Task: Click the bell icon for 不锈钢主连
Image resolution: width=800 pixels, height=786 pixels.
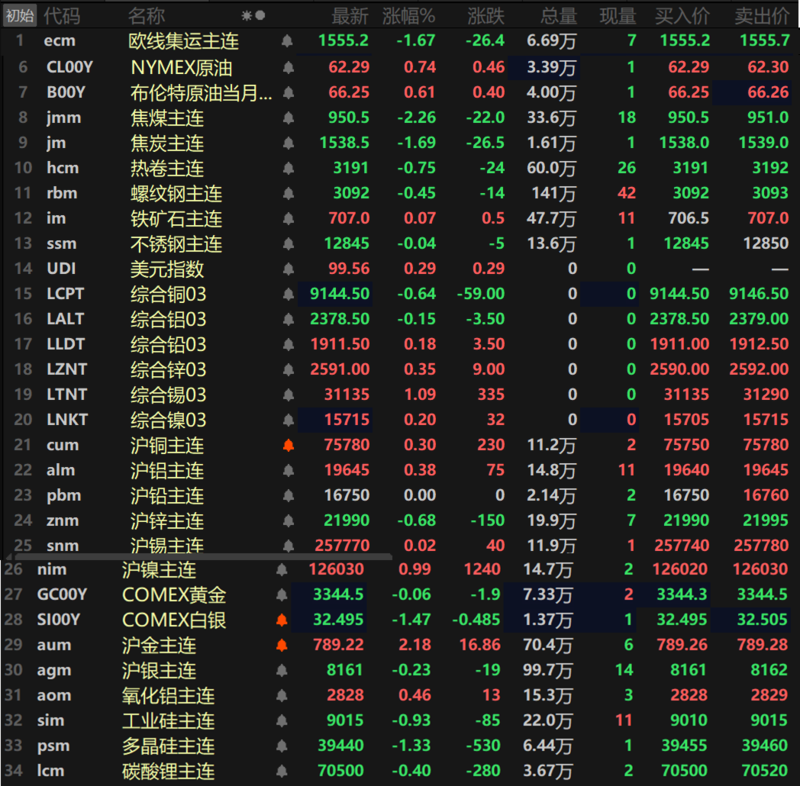Action: coord(288,244)
